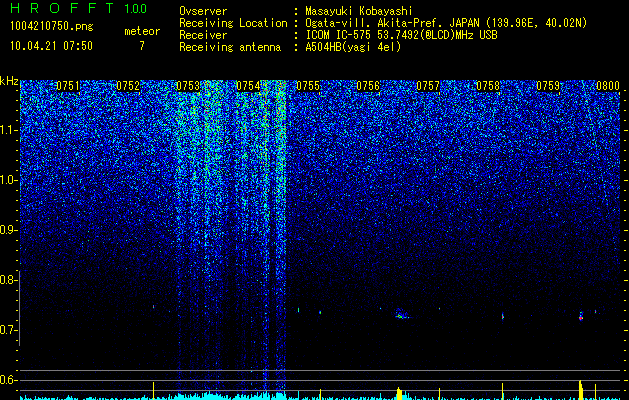Click the 0754 time marker

(x=248, y=86)
